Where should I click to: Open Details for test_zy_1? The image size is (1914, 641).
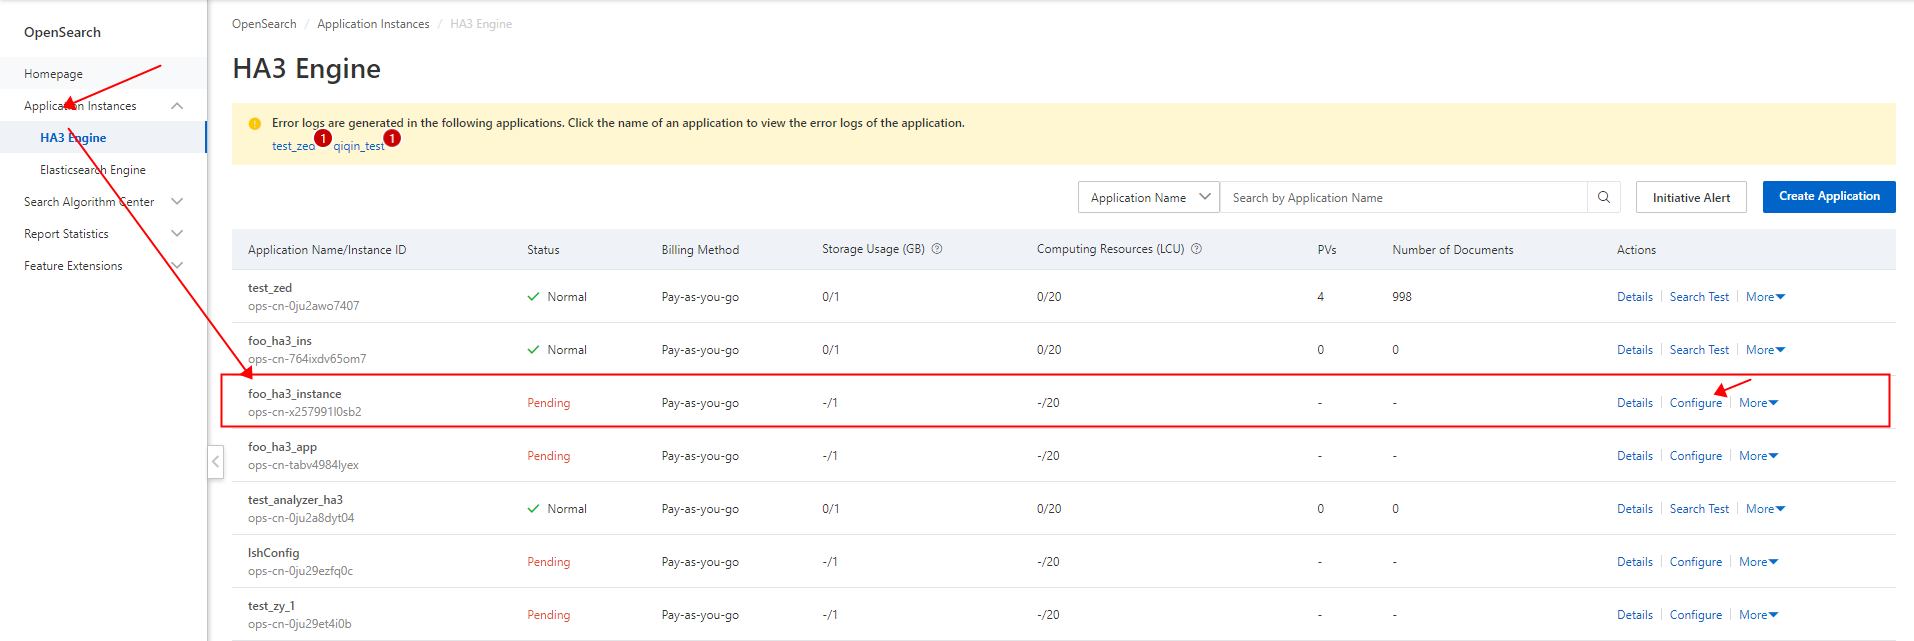point(1635,615)
